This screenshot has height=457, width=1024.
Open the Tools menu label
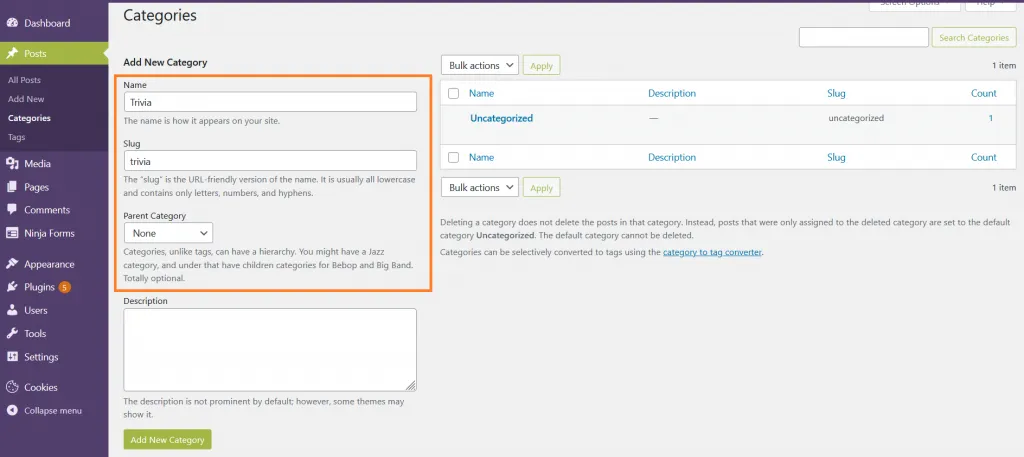[x=35, y=334]
